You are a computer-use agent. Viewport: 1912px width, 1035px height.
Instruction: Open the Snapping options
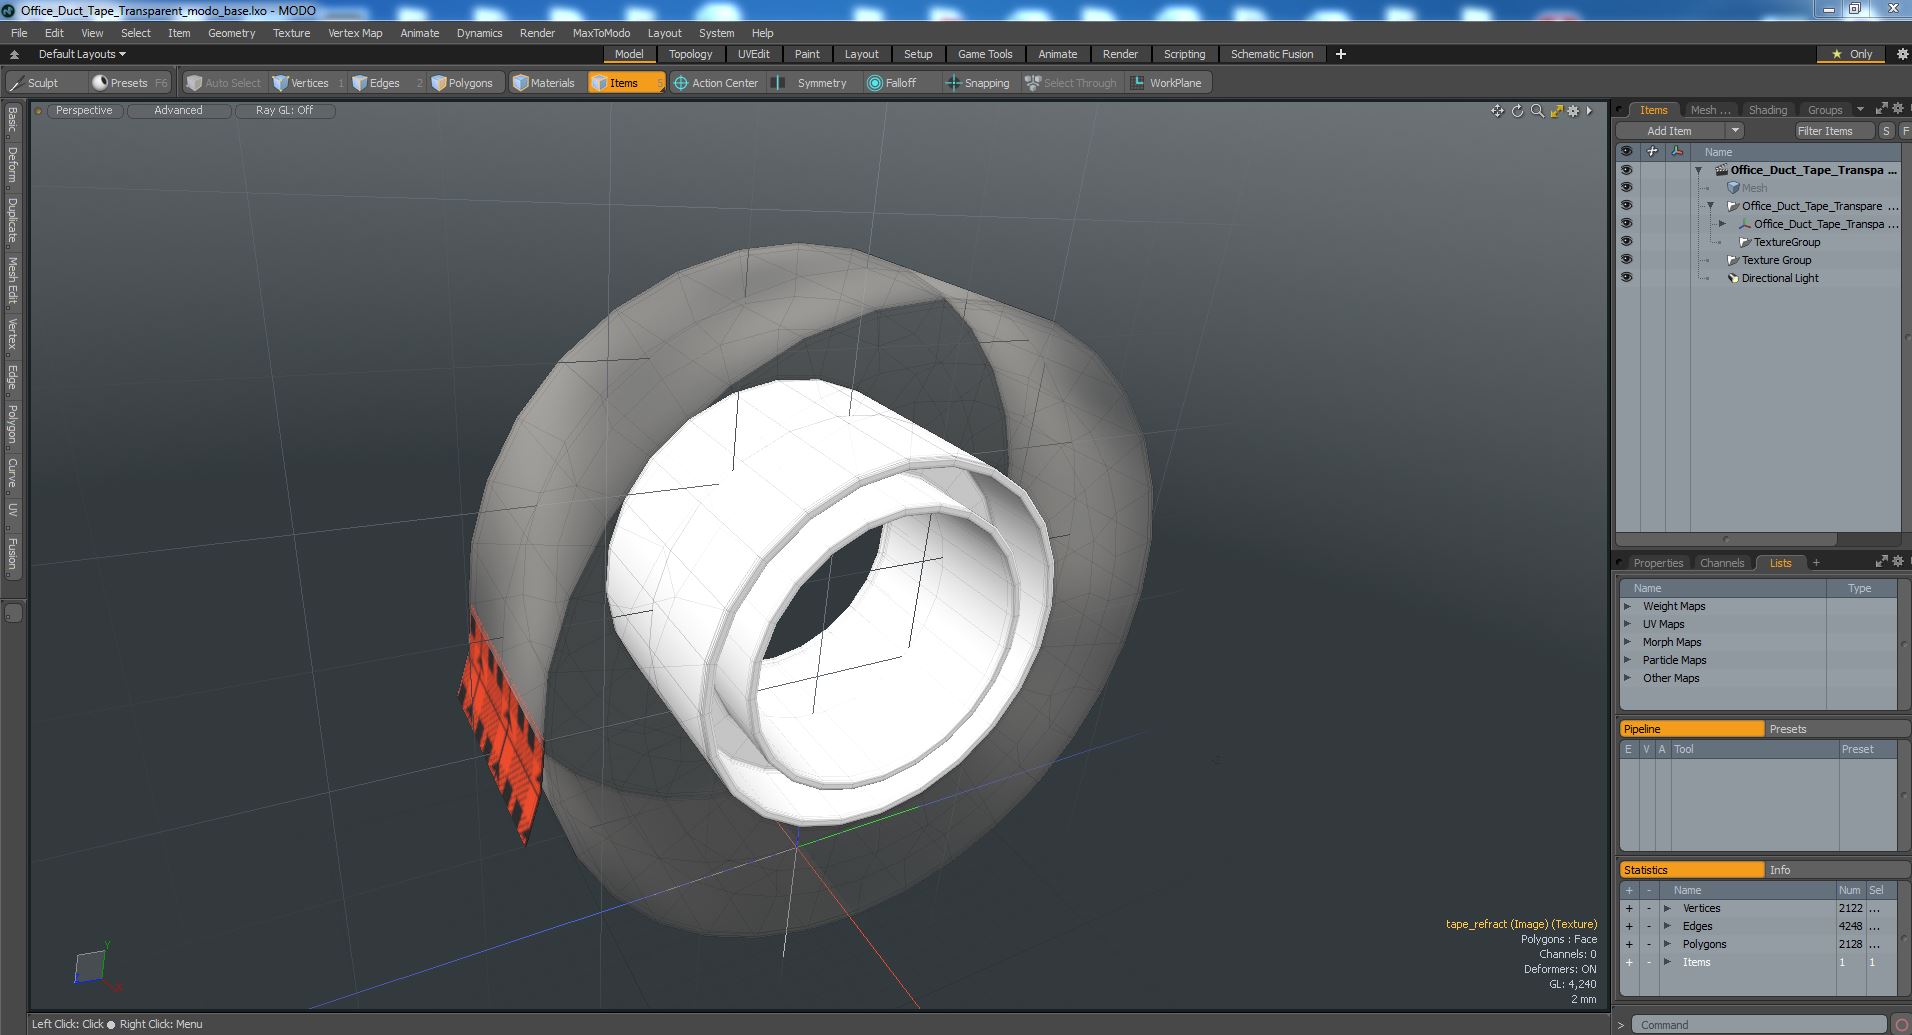[x=978, y=83]
